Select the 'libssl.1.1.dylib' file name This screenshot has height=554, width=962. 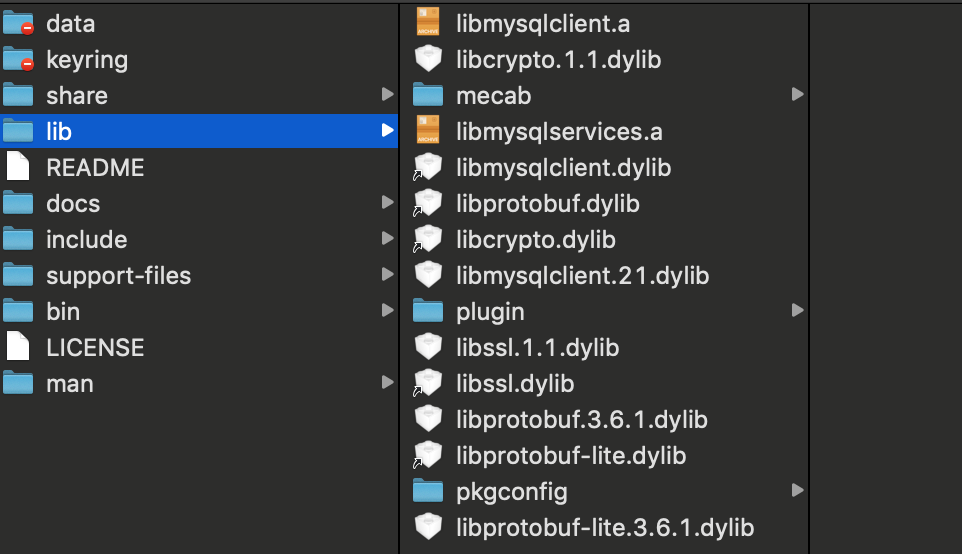(x=538, y=348)
